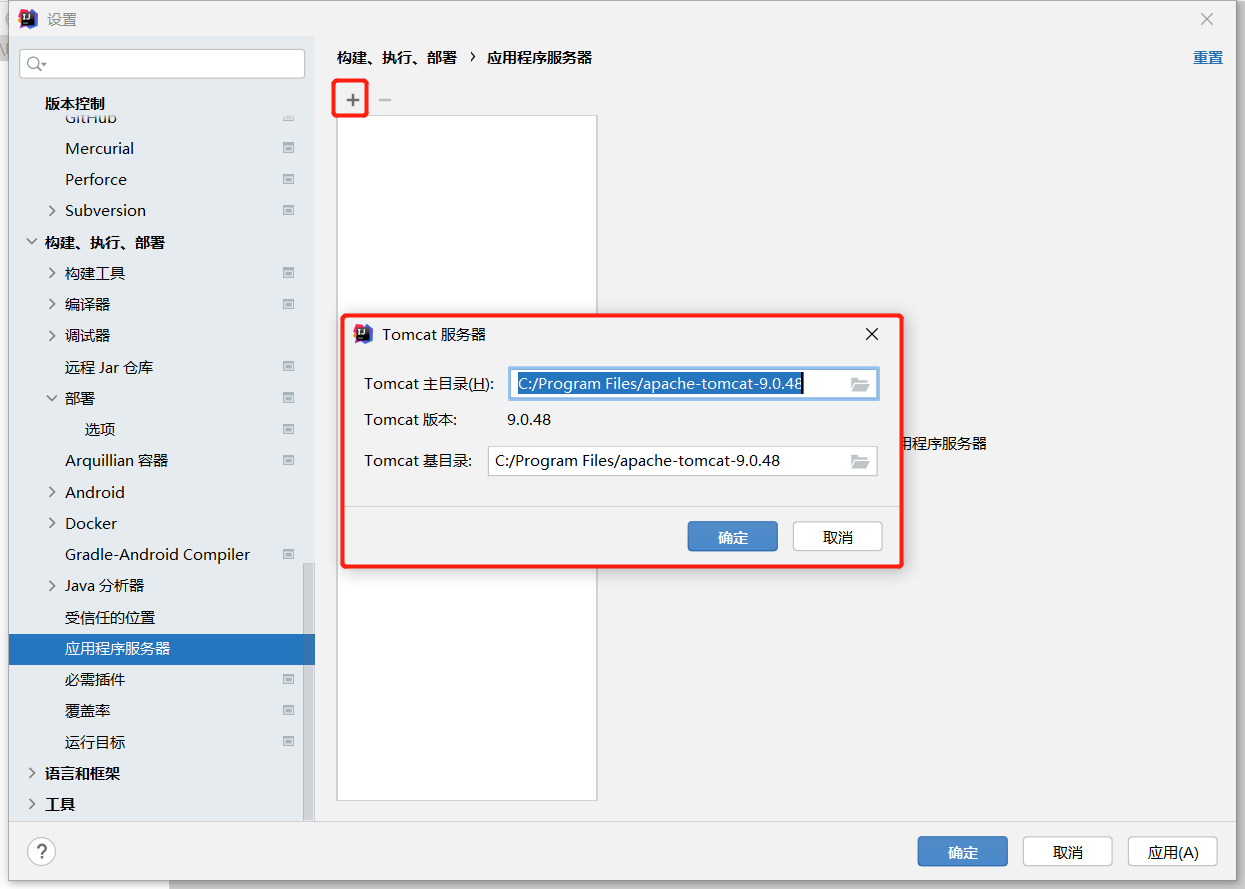
Task: Click 取消 at the bottom of Settings window
Action: coord(1067,852)
